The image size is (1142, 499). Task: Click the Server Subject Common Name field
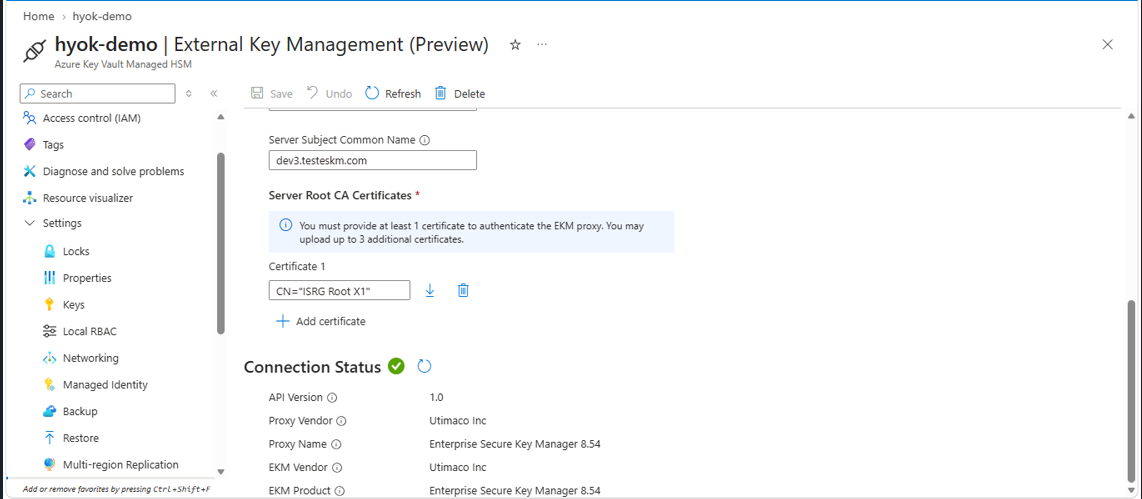[373, 160]
